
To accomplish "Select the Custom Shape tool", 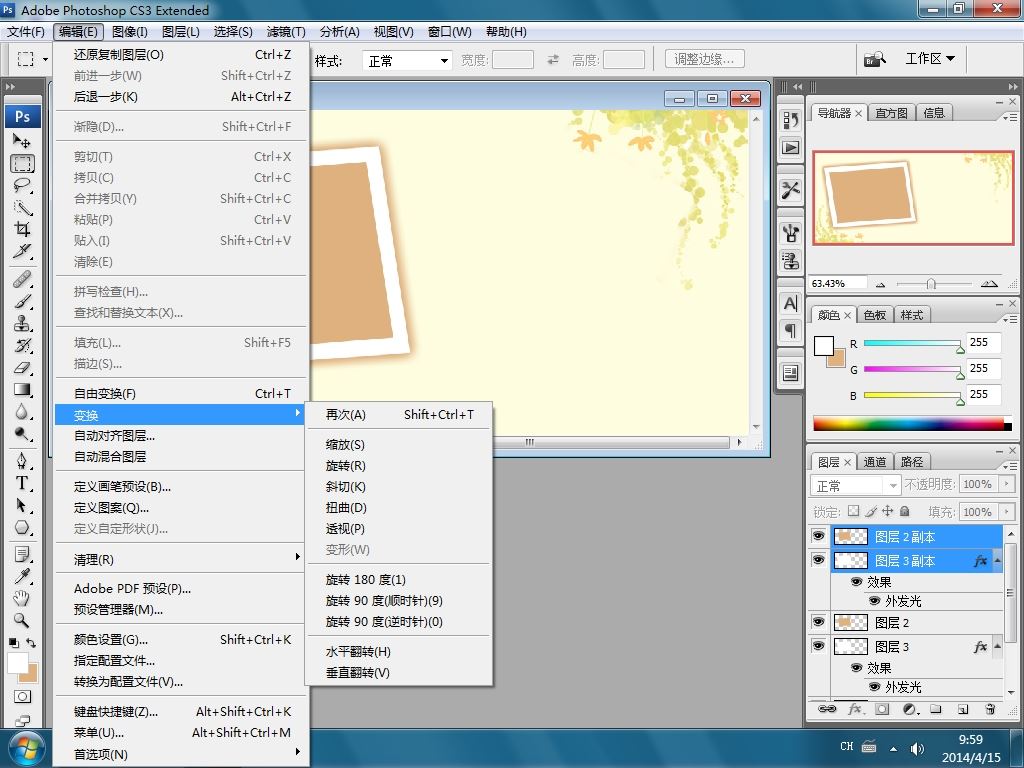I will [x=22, y=528].
